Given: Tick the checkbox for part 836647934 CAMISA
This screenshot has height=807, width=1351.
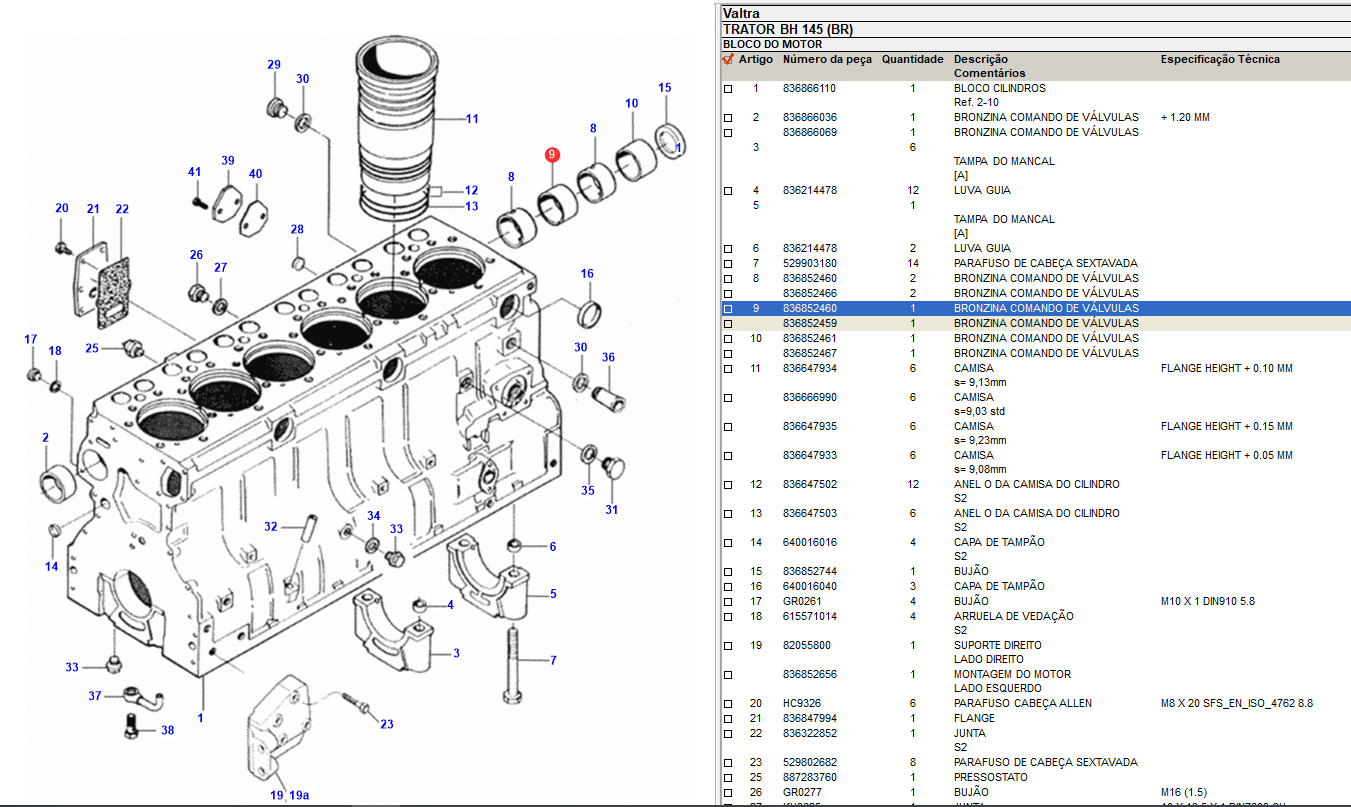Looking at the screenshot, I should point(728,369).
